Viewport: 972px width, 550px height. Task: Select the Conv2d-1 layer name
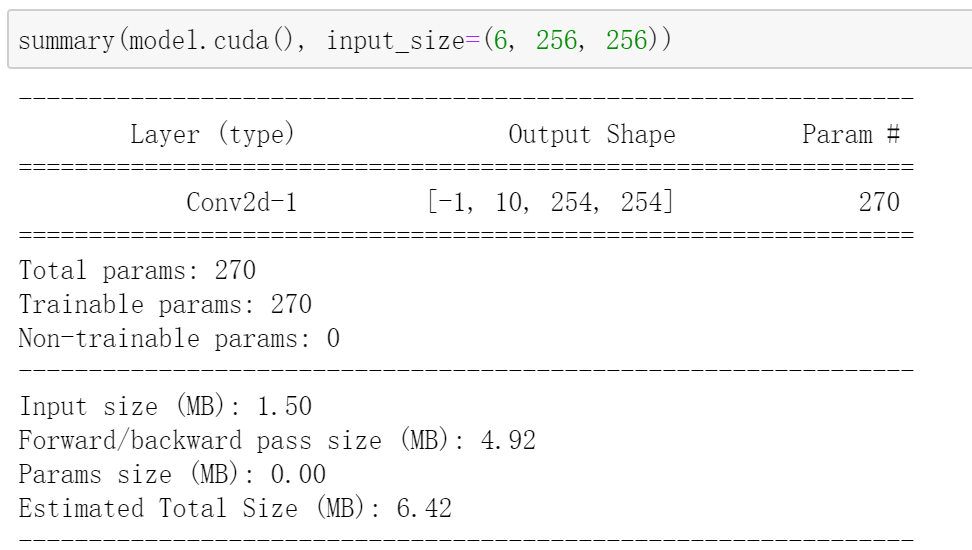point(242,202)
